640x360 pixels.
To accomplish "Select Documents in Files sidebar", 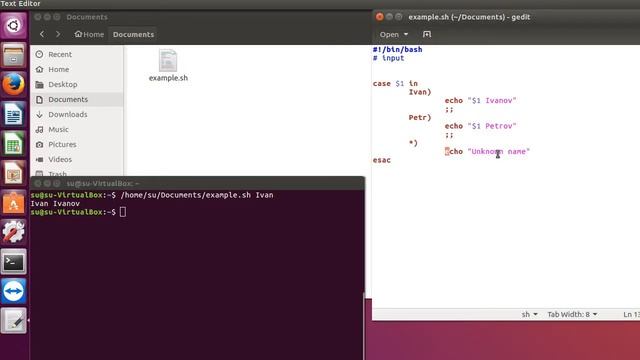I will click(77, 100).
